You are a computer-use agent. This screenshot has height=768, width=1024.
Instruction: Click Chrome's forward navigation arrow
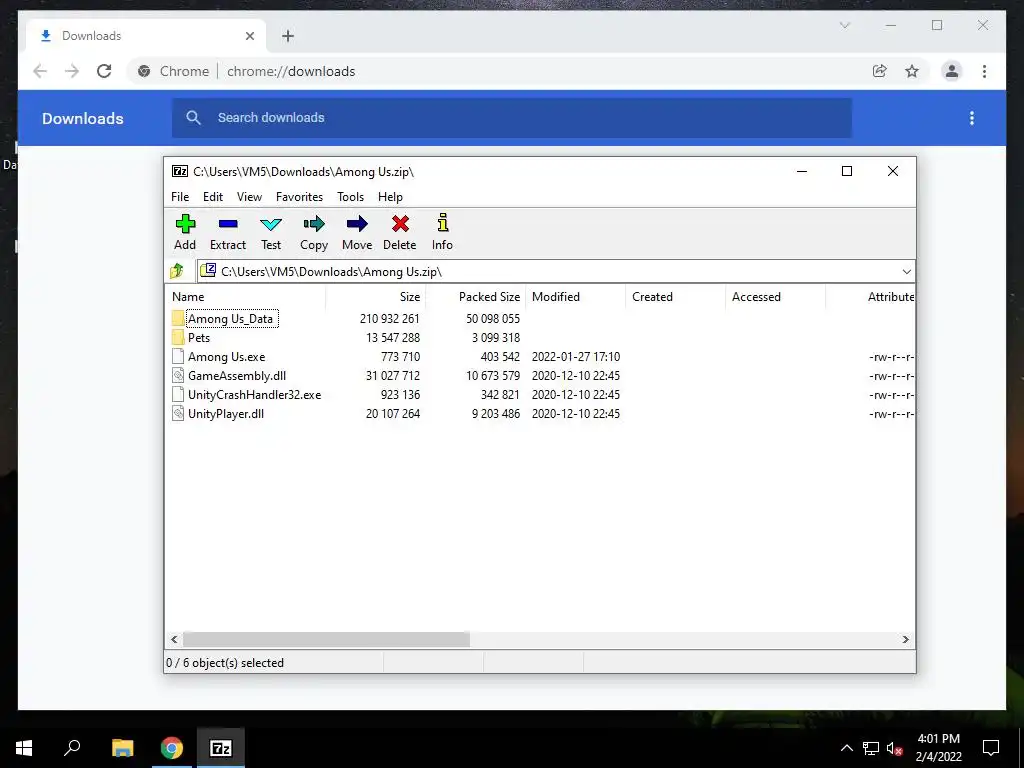pos(72,71)
